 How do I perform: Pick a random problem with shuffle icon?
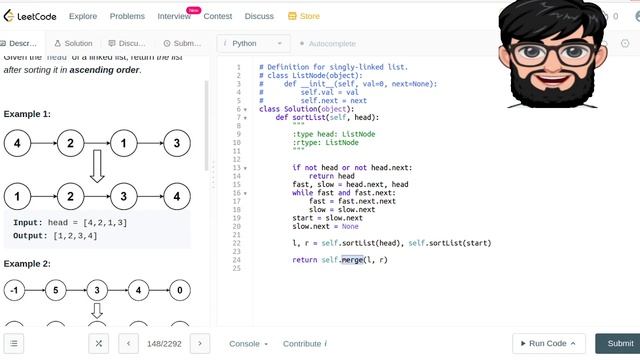(98, 343)
